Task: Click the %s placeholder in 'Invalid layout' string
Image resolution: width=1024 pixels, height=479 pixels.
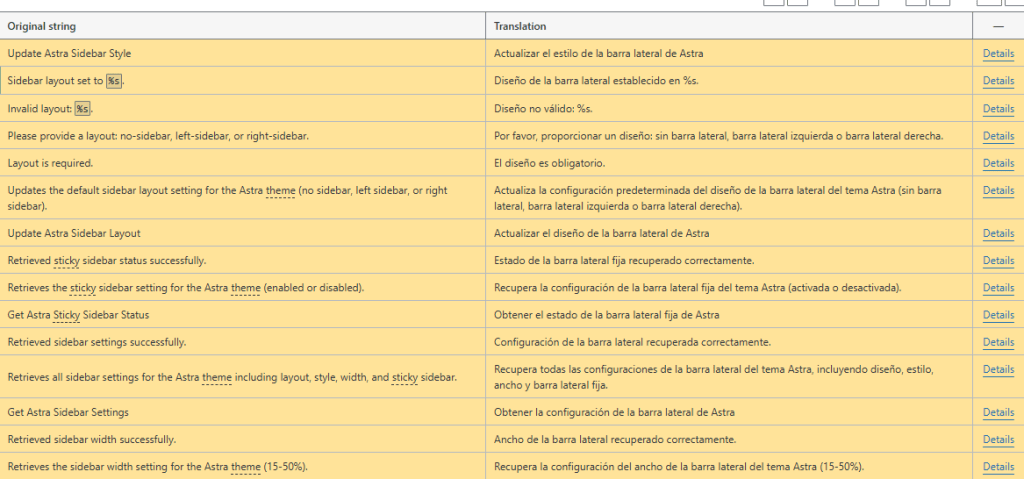Action: [x=82, y=109]
